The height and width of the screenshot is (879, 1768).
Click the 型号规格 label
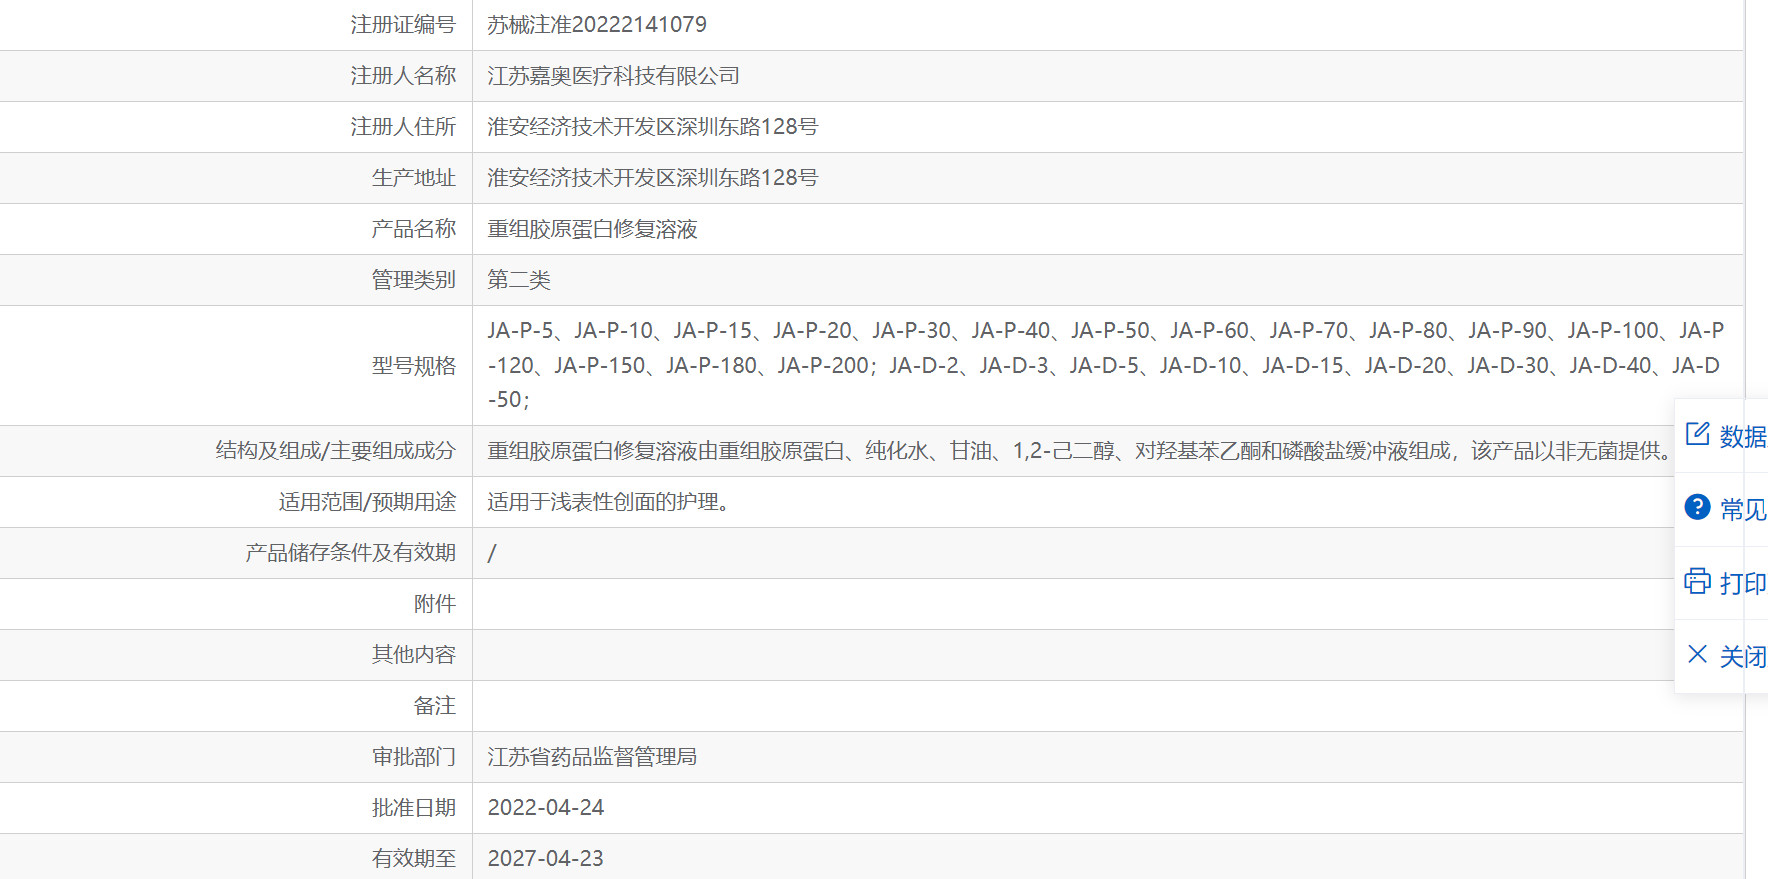pyautogui.click(x=414, y=366)
